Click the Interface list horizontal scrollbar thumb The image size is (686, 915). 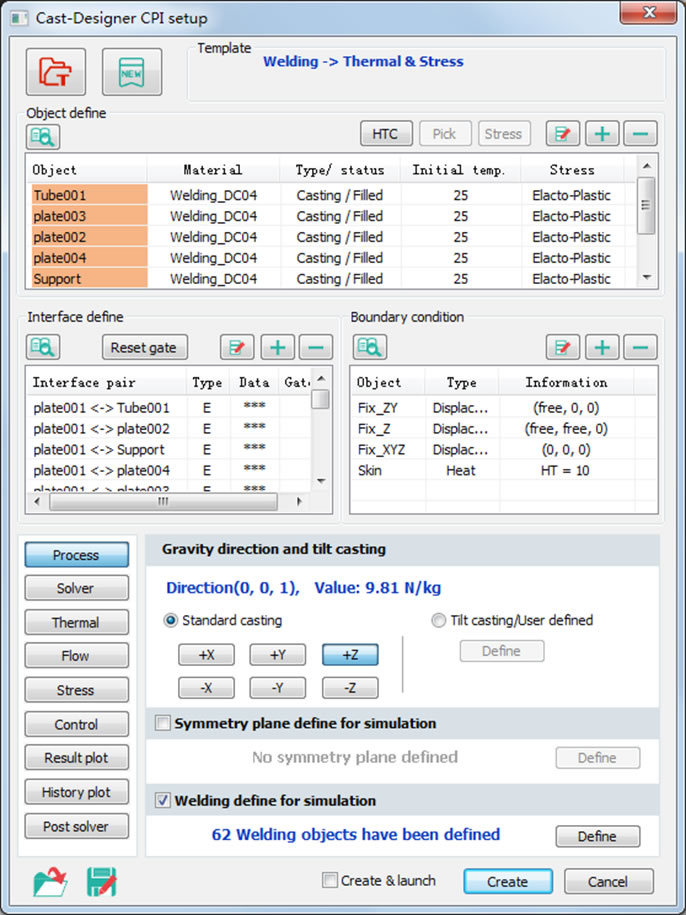tap(163, 501)
